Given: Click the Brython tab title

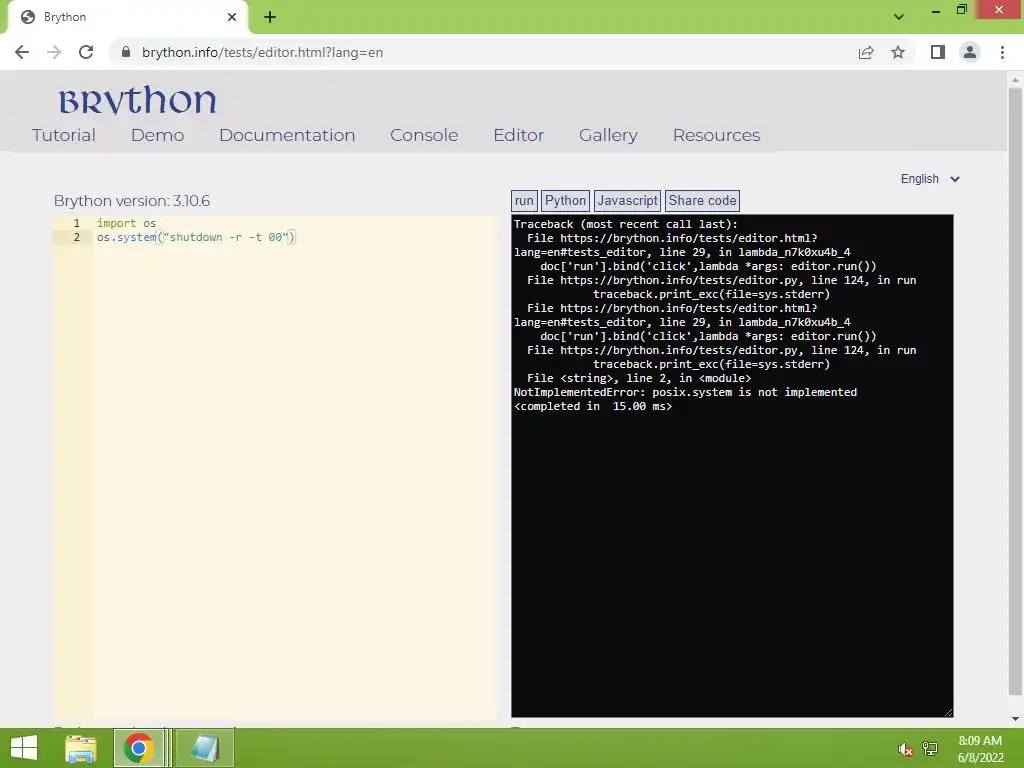Looking at the screenshot, I should (65, 17).
